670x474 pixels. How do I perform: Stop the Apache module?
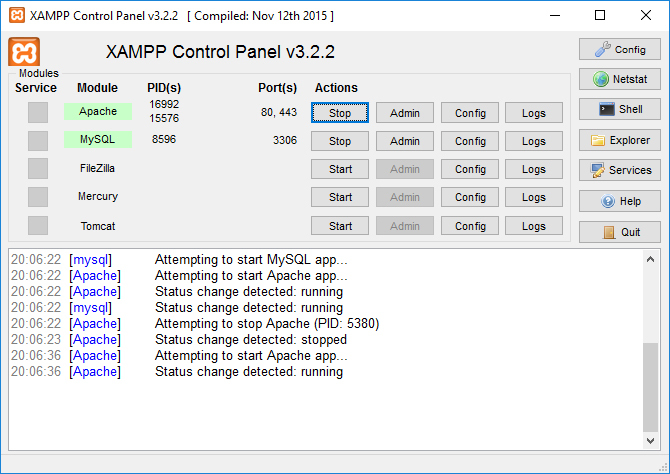click(340, 113)
